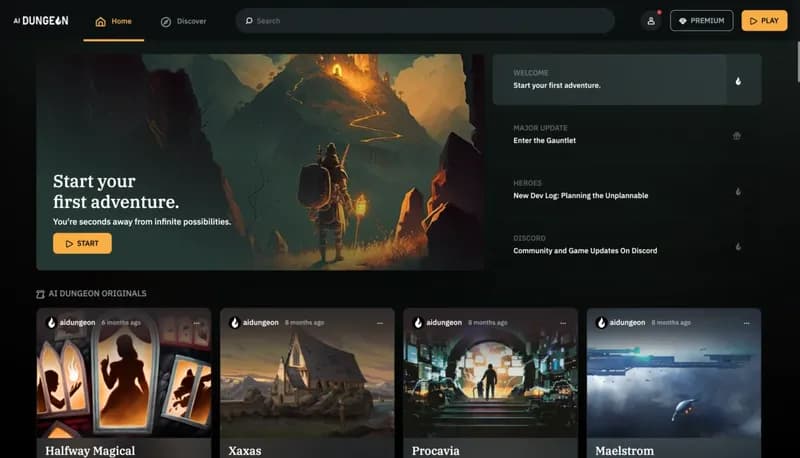Click the Premium button

702,21
